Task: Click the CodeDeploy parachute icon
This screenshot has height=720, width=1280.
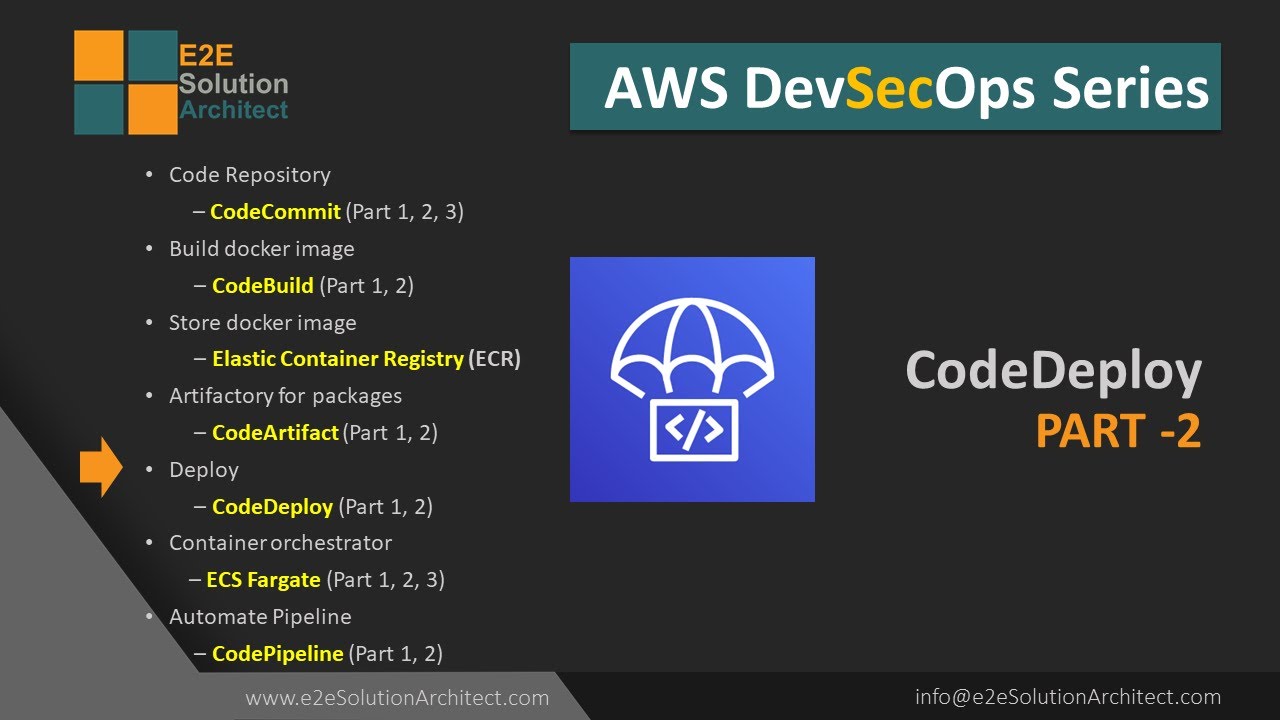Action: click(x=692, y=379)
